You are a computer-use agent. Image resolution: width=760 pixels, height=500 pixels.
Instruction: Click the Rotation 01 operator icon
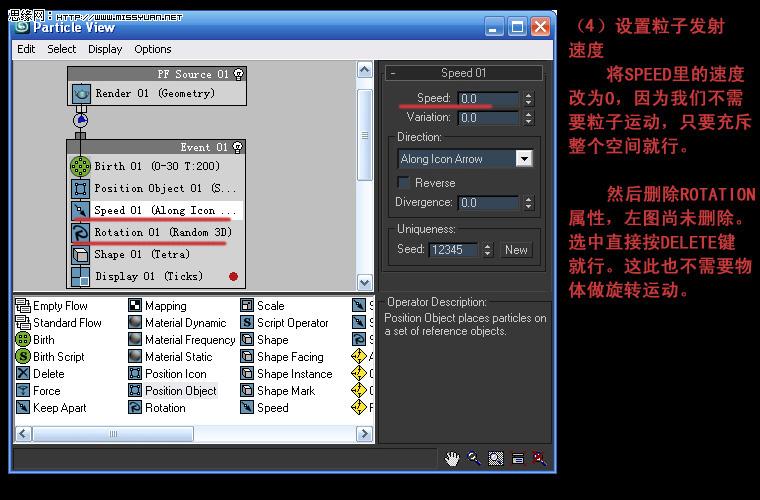coord(80,233)
